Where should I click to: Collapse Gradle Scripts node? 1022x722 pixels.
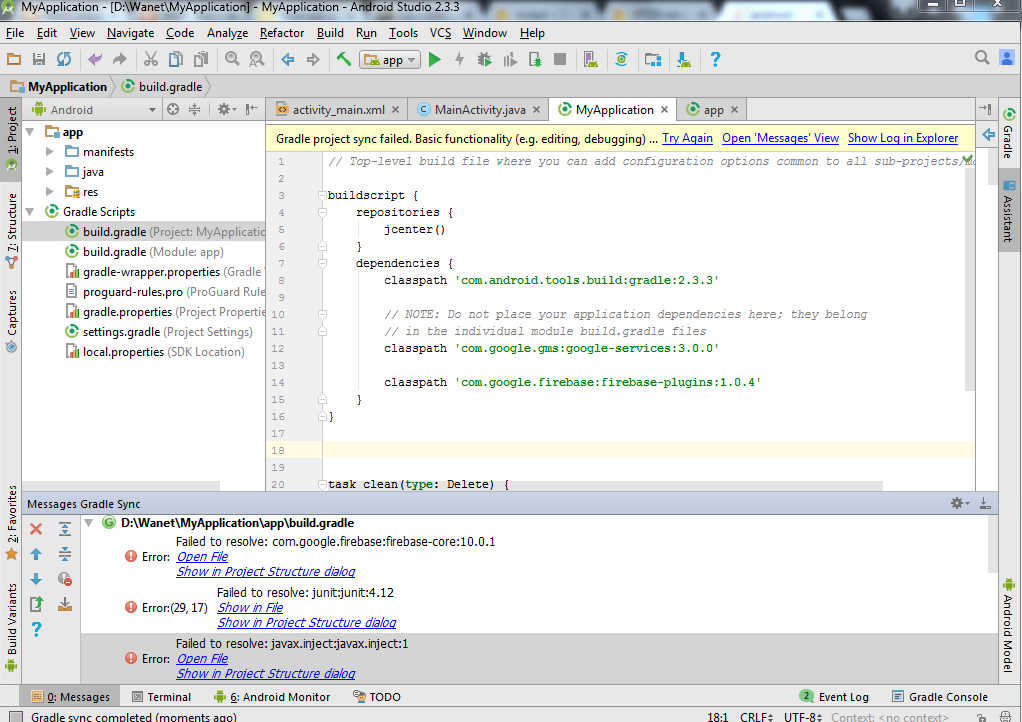(30, 212)
